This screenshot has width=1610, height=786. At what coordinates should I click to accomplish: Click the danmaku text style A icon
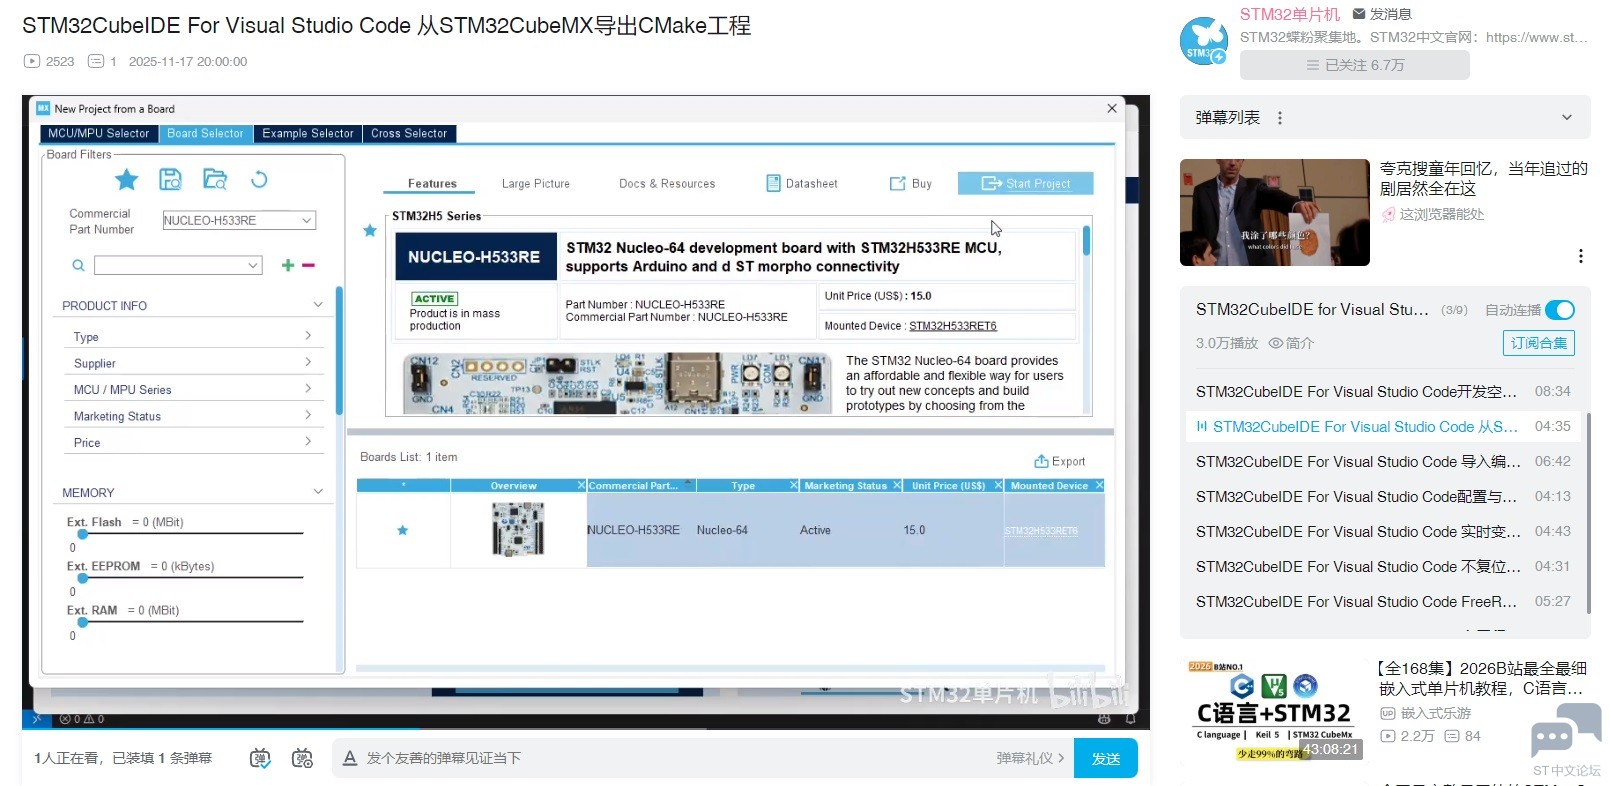pyautogui.click(x=350, y=758)
